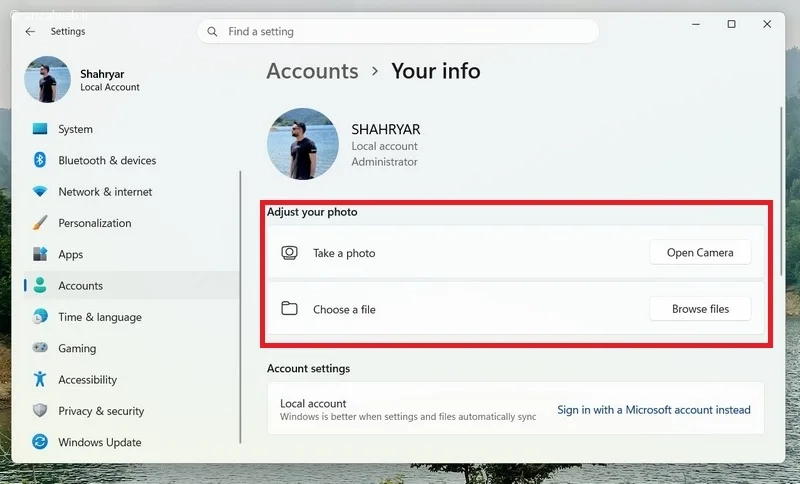Click the Open Camera button
Viewport: 800px width, 484px height.
tap(700, 252)
